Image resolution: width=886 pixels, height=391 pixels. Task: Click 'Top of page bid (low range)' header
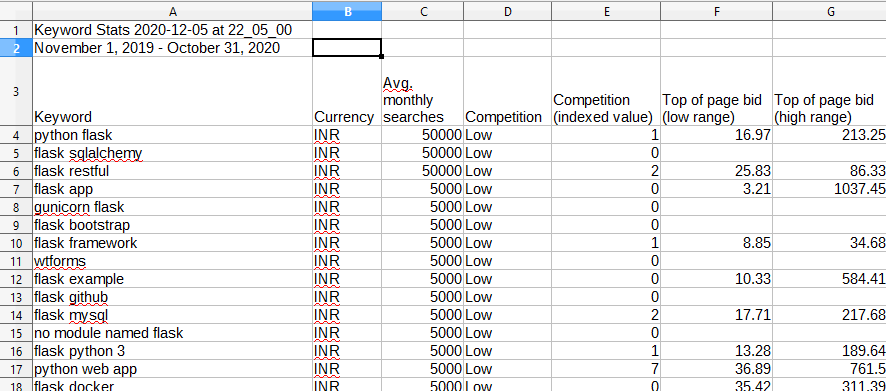click(x=716, y=92)
